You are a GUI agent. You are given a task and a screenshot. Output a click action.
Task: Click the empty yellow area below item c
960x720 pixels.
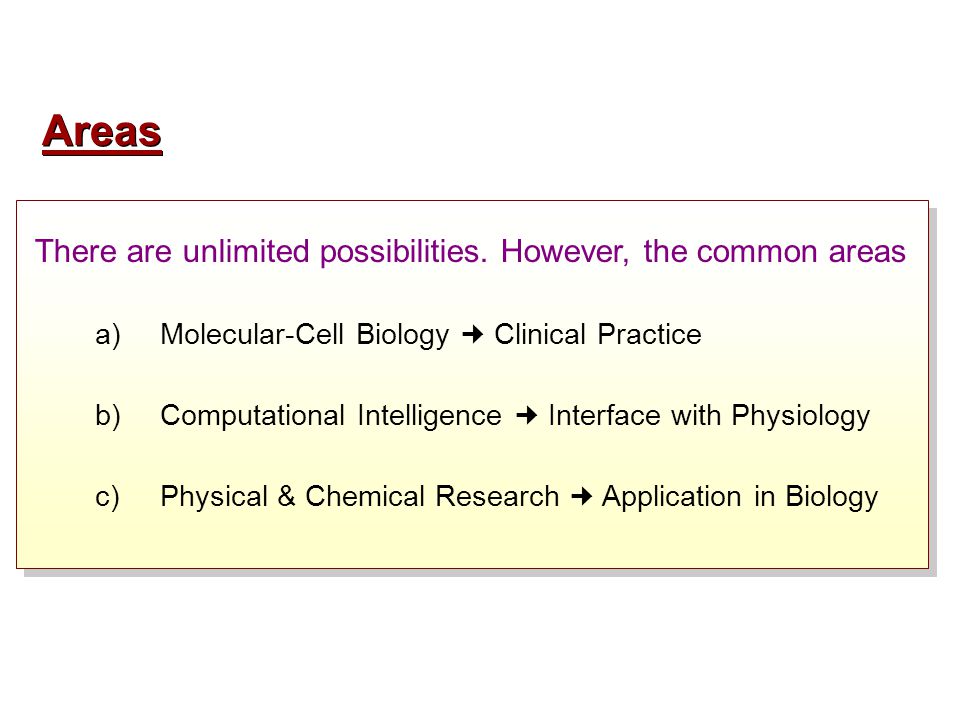point(471,542)
